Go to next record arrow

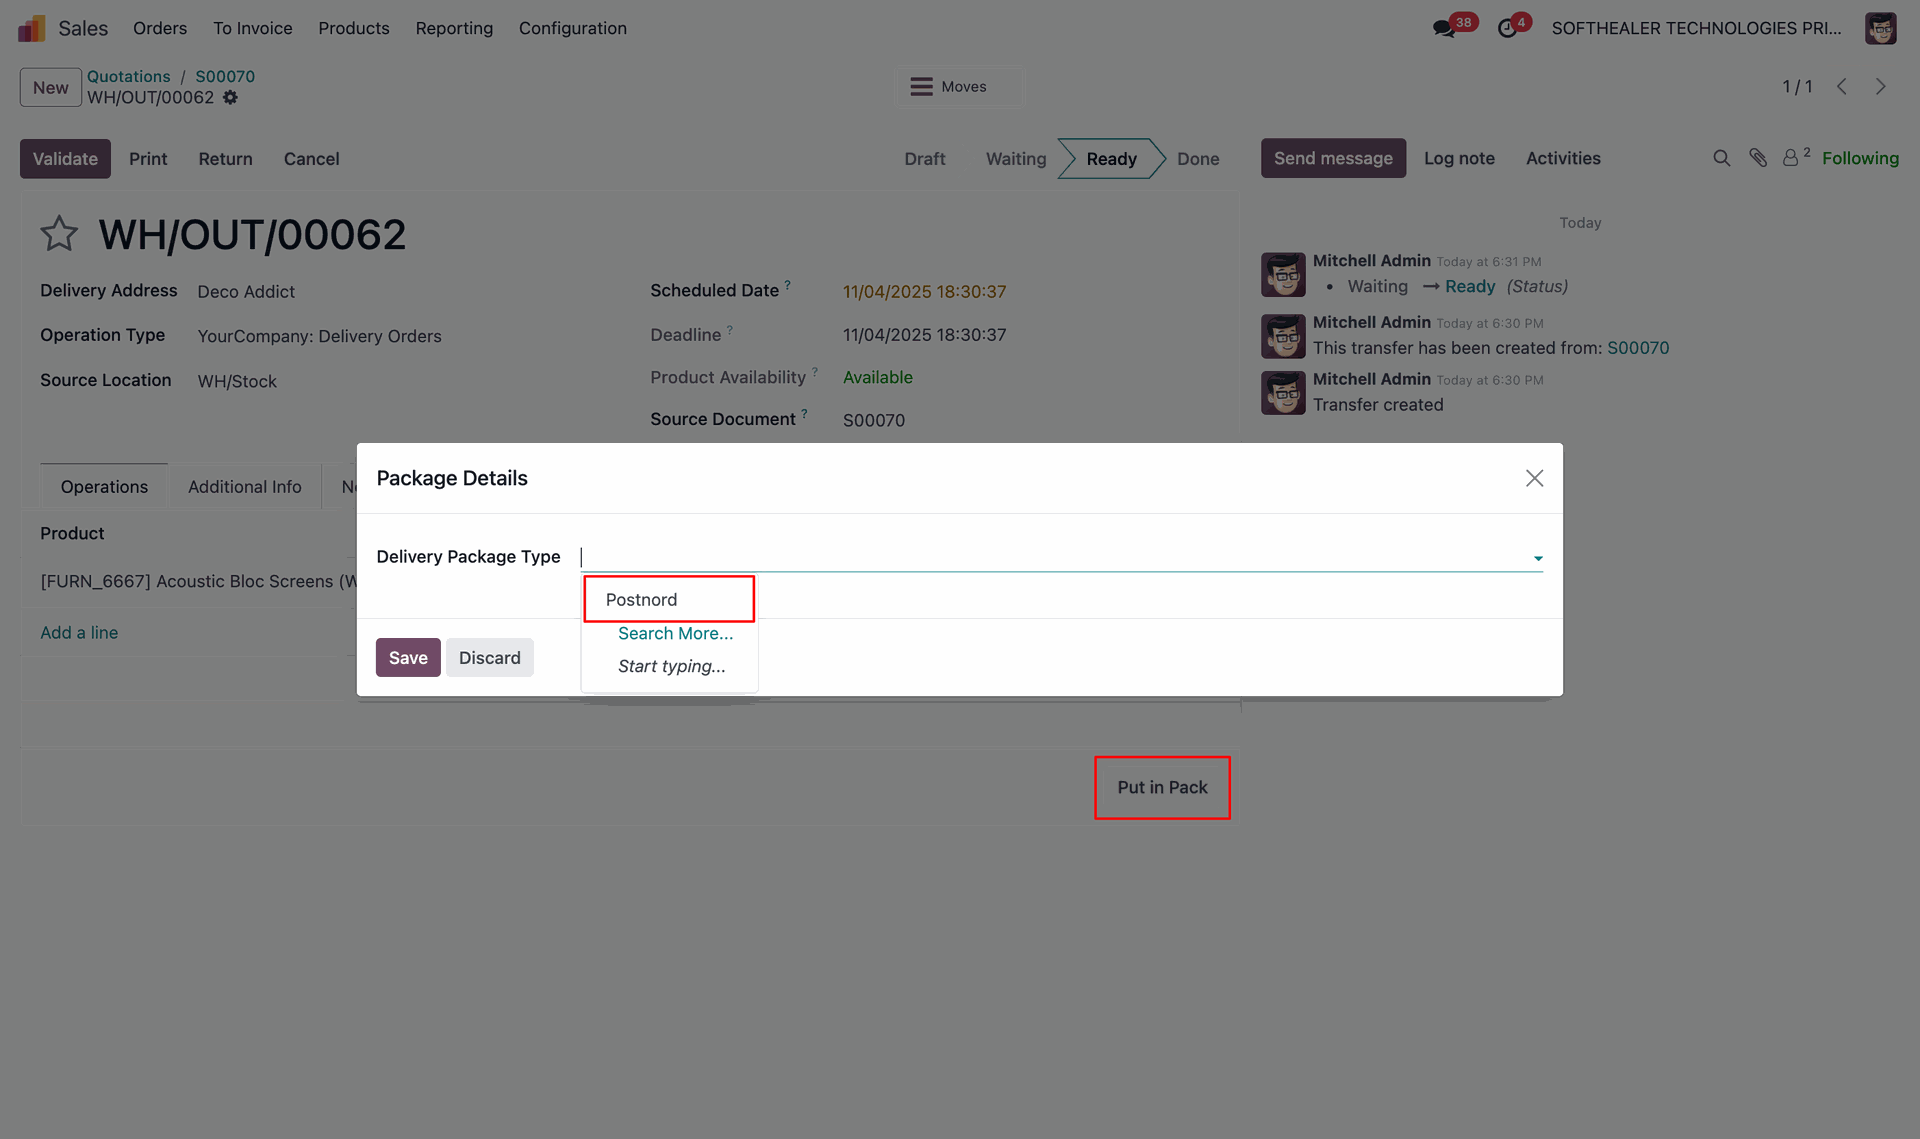1881,87
